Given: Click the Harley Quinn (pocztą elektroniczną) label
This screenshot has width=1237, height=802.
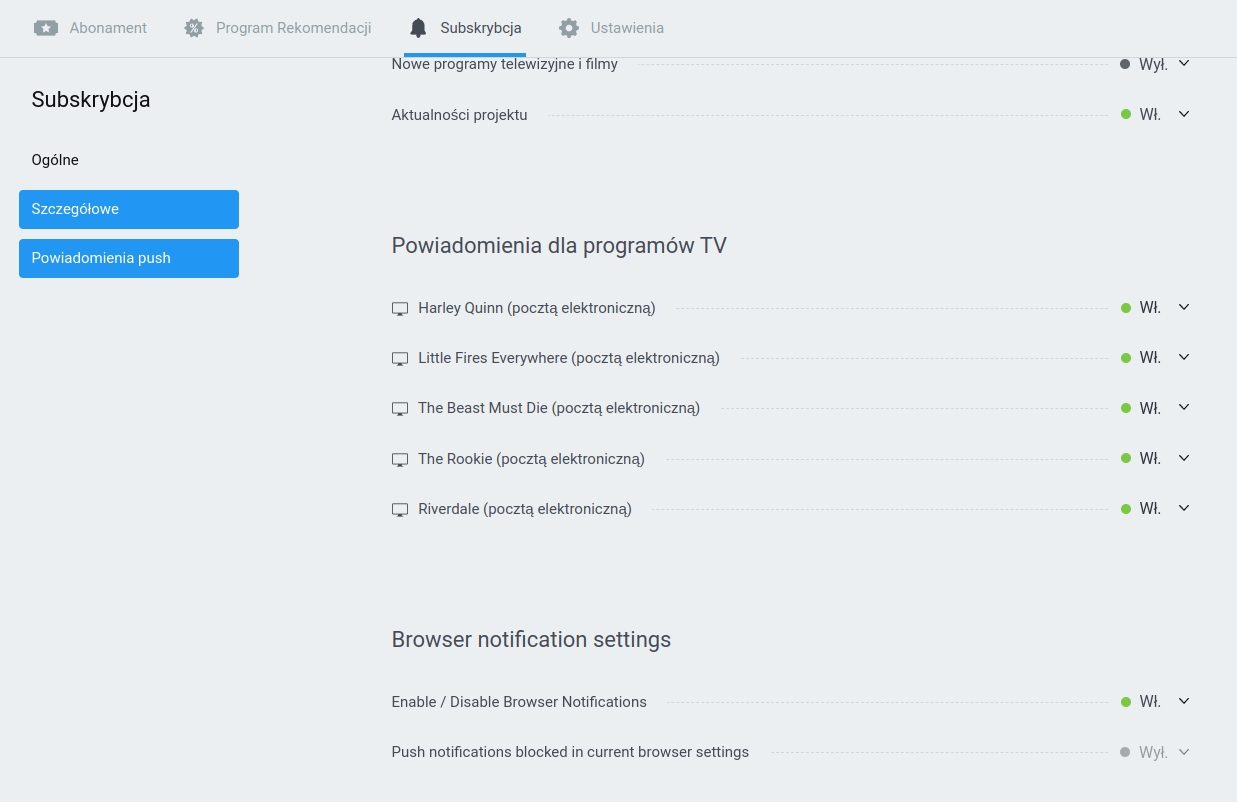Looking at the screenshot, I should 537,308.
